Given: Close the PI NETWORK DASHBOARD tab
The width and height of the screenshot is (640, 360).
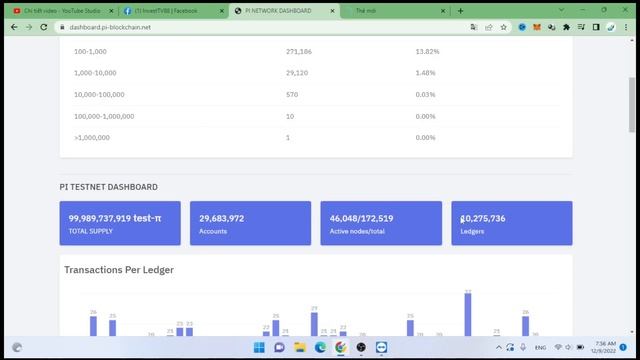Looking at the screenshot, I should tap(332, 11).
